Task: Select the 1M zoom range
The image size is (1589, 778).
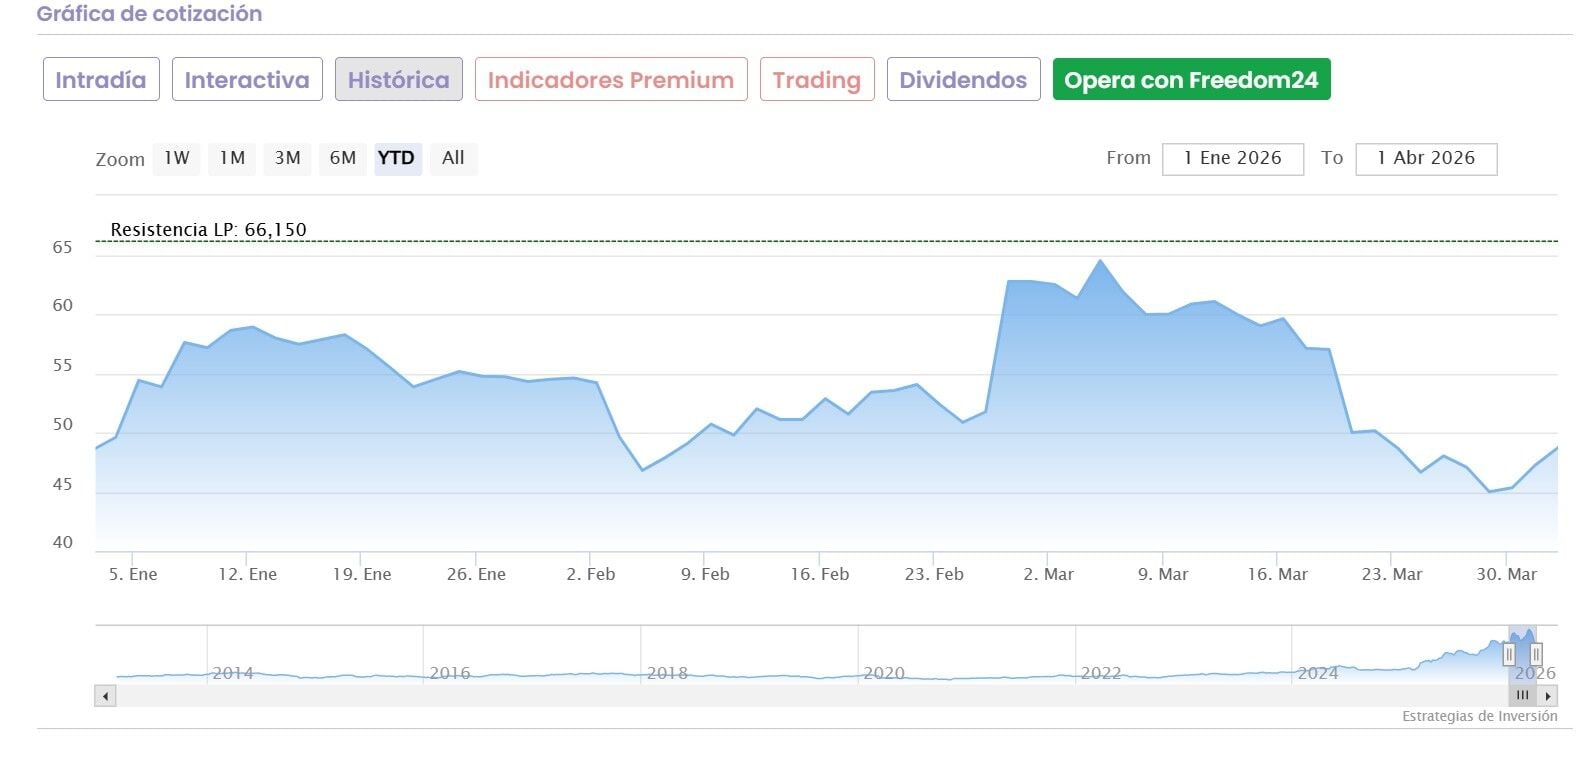Action: pos(232,158)
